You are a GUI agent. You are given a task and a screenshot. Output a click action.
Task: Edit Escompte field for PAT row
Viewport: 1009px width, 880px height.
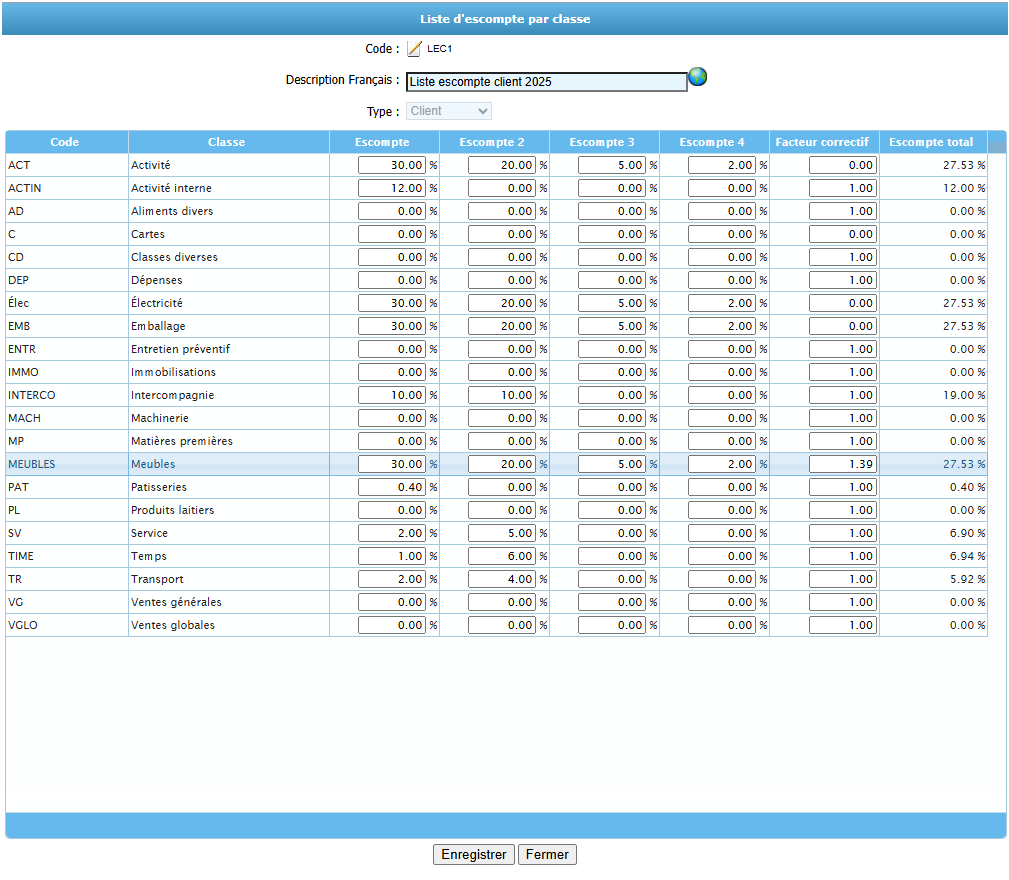392,488
